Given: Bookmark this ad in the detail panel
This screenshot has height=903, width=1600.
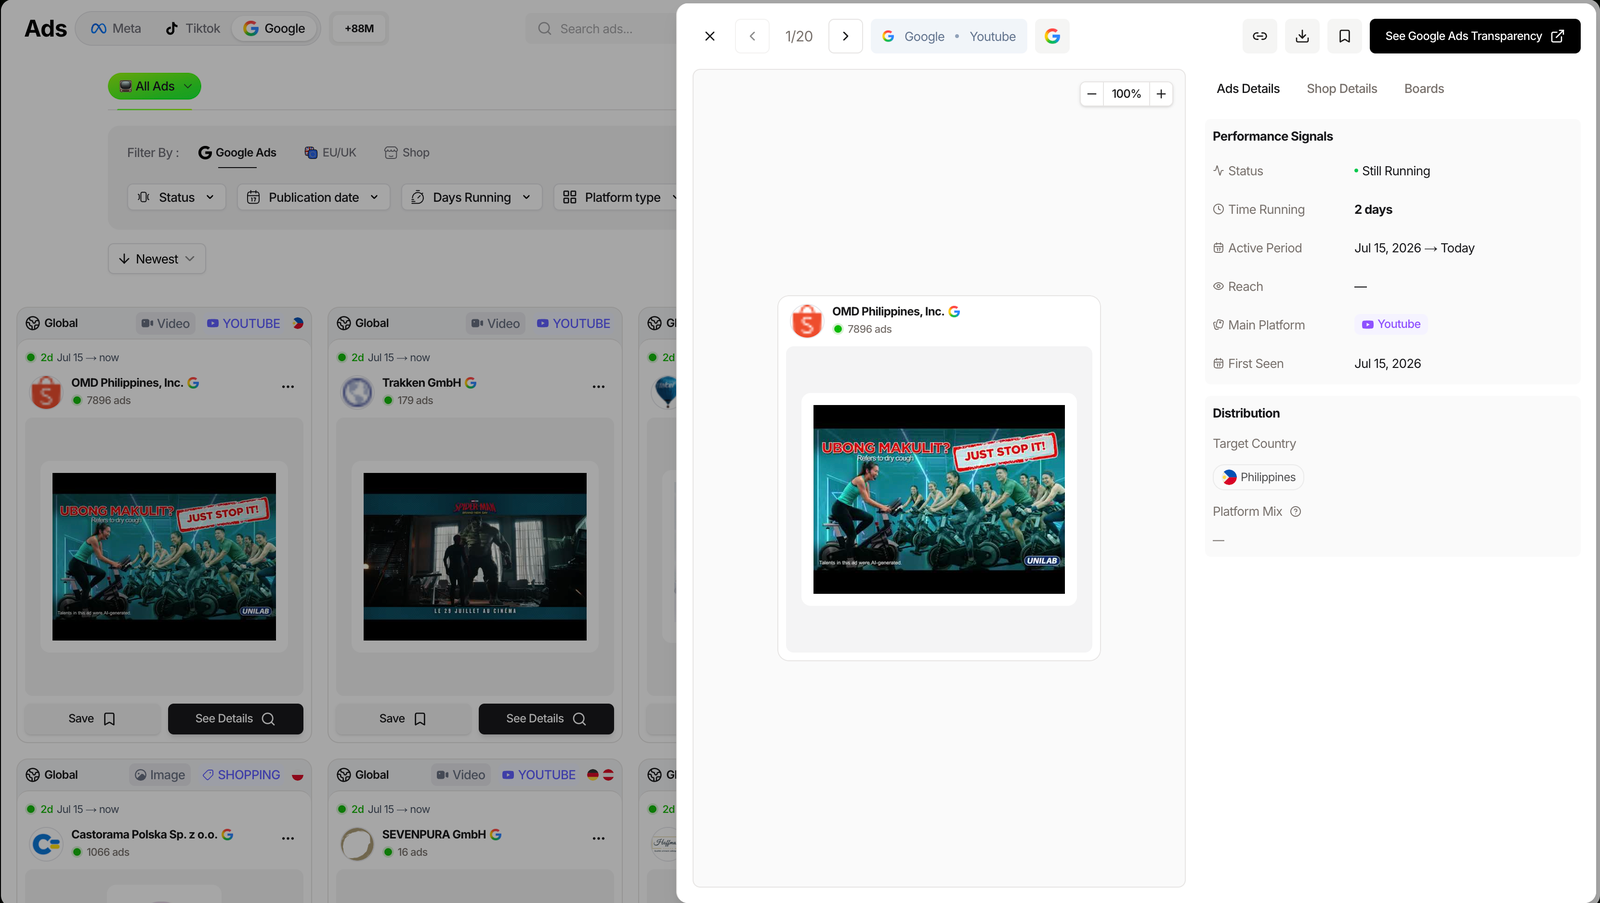Looking at the screenshot, I should 1344,36.
